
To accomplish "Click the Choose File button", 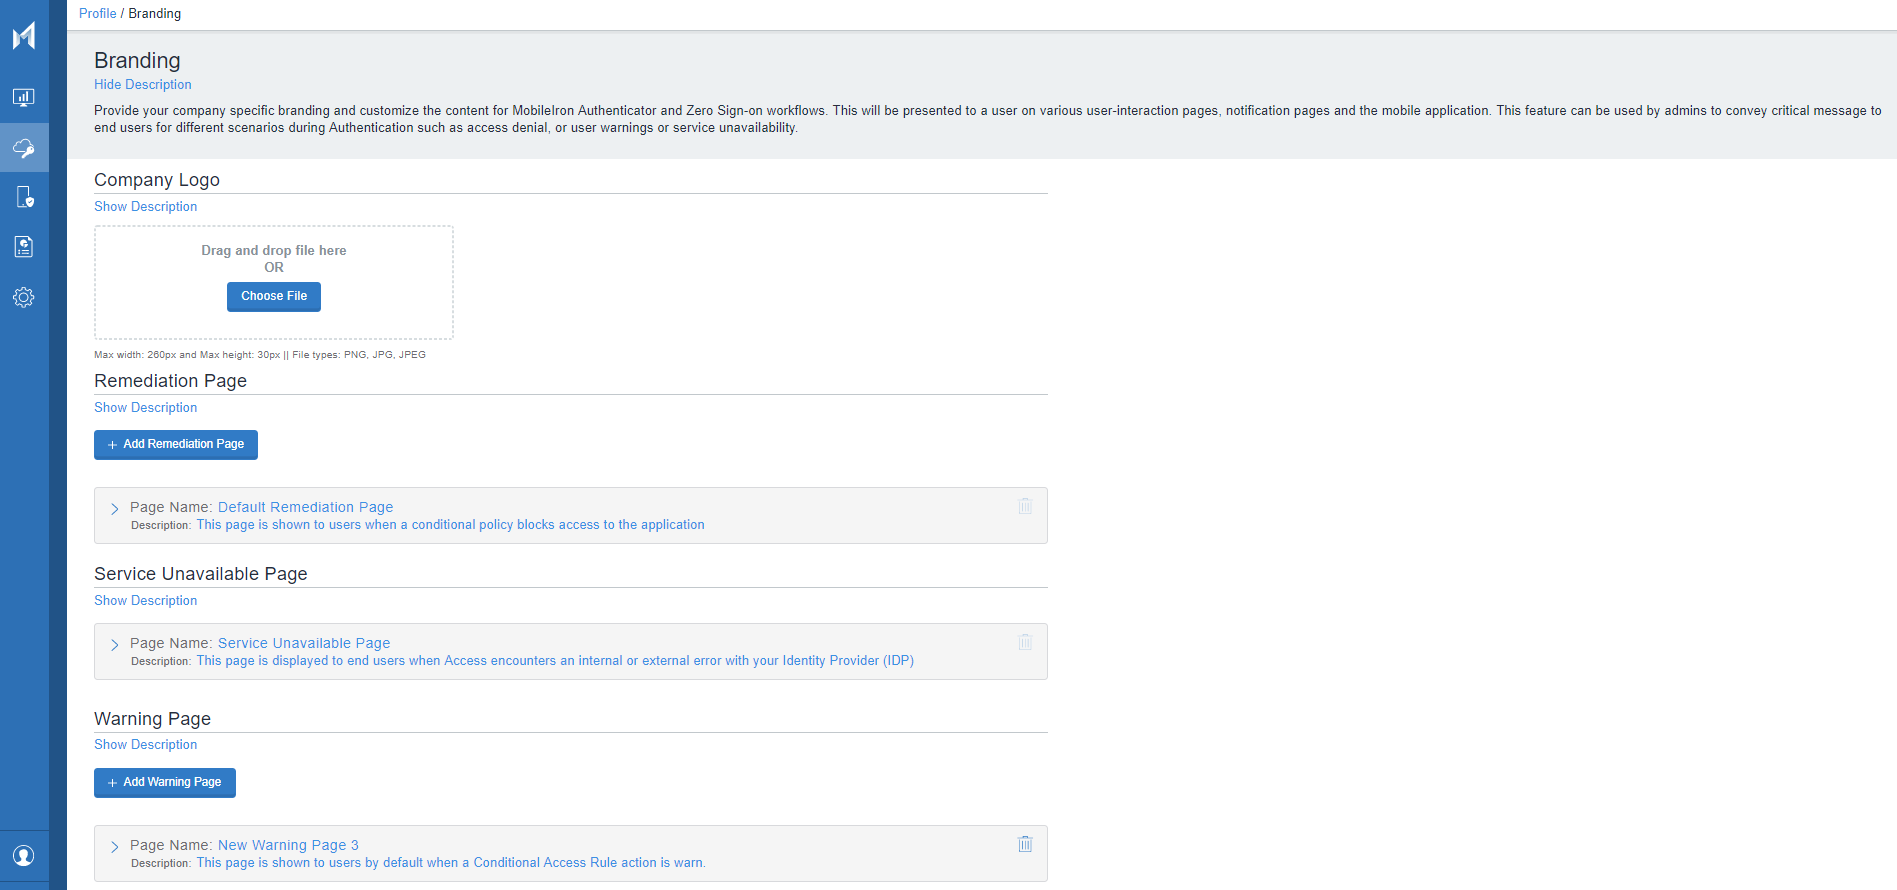I will [x=273, y=296].
